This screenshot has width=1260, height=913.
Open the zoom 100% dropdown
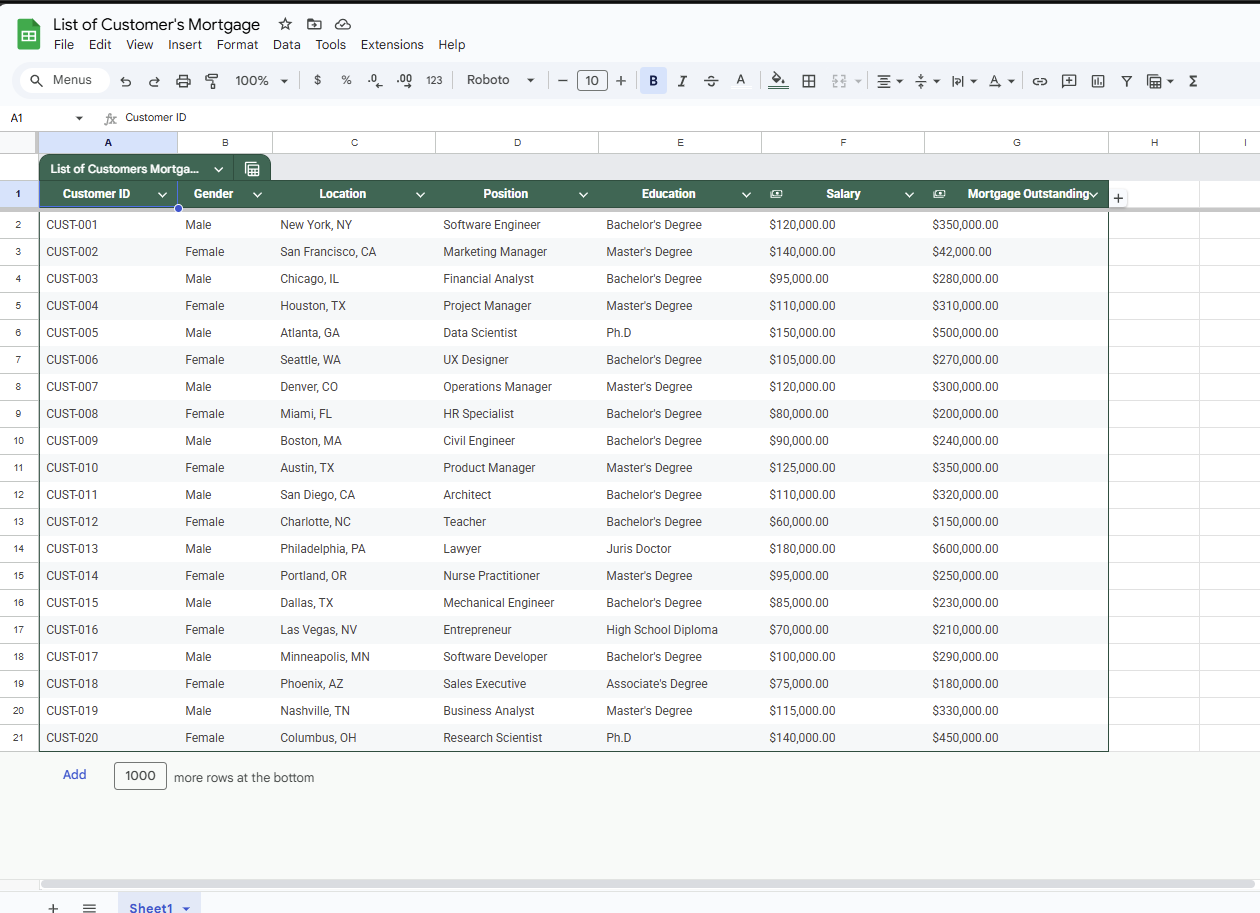(x=261, y=81)
